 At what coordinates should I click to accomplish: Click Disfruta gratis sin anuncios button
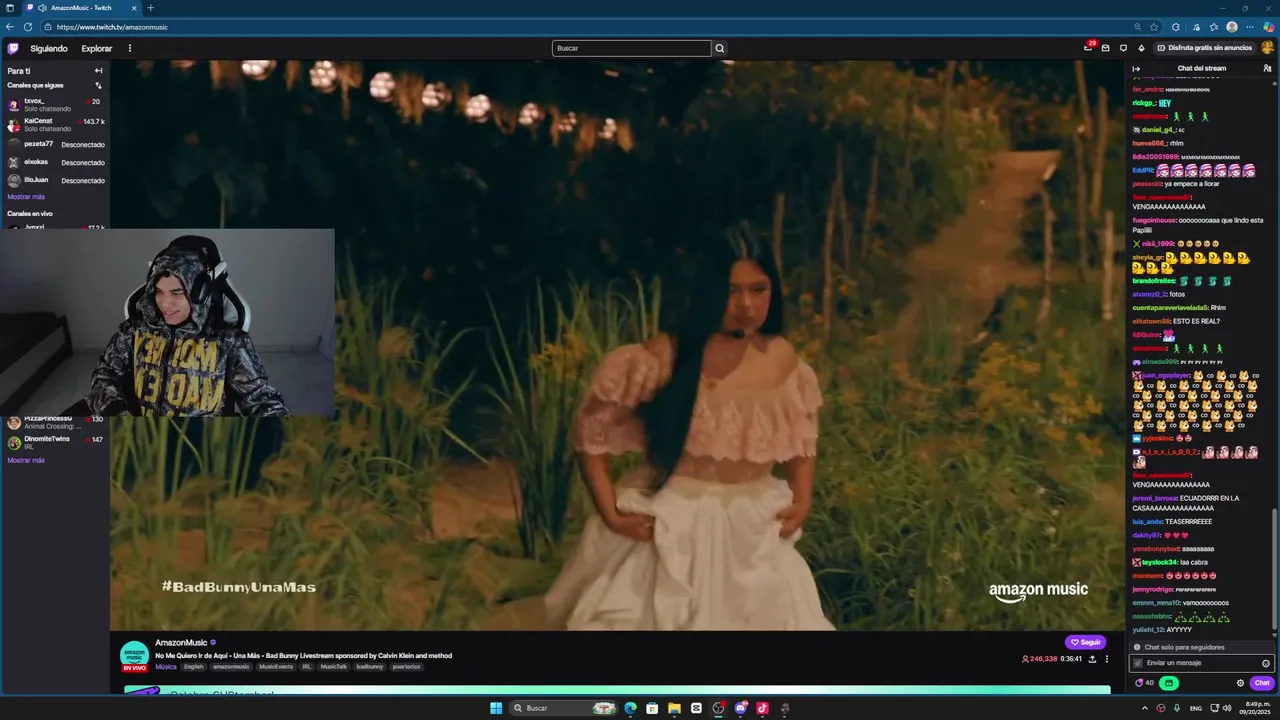point(1204,48)
